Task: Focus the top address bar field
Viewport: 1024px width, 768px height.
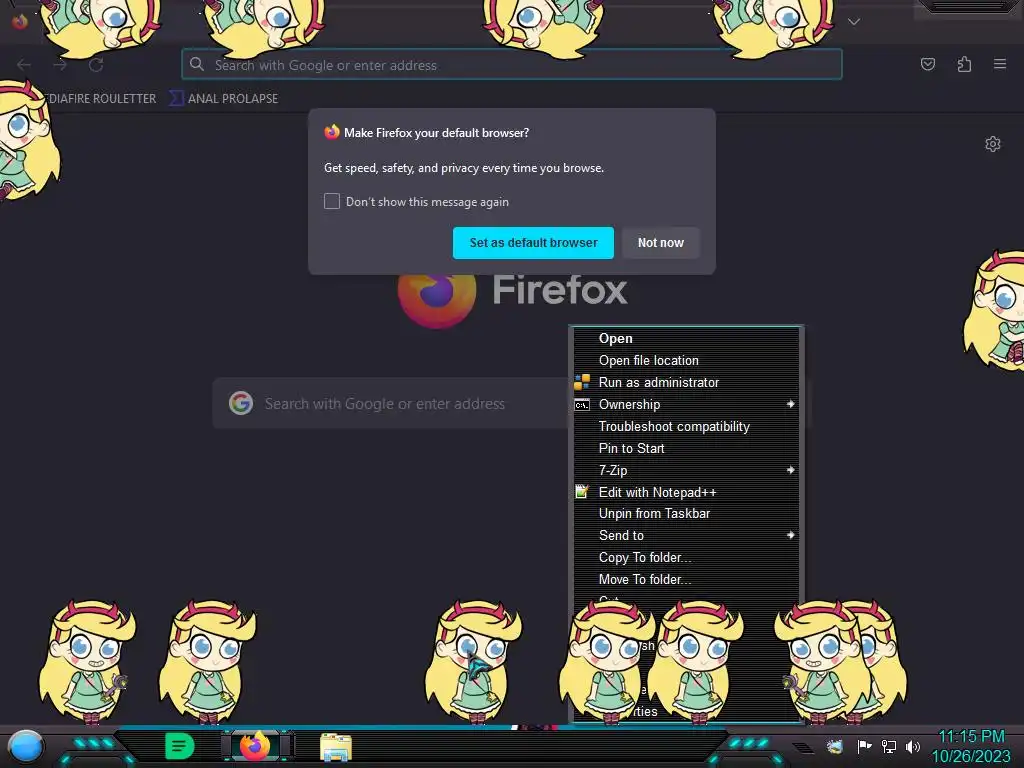Action: (x=512, y=65)
